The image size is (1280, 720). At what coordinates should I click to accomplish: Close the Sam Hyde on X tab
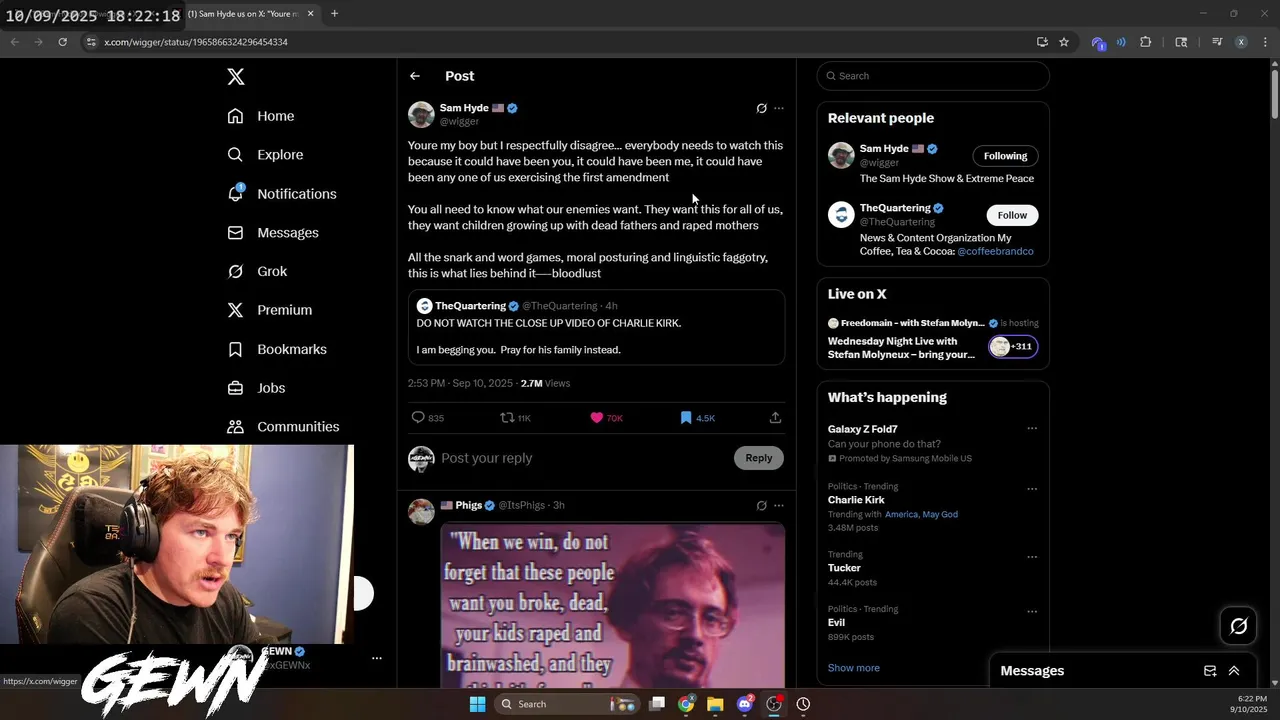[310, 14]
